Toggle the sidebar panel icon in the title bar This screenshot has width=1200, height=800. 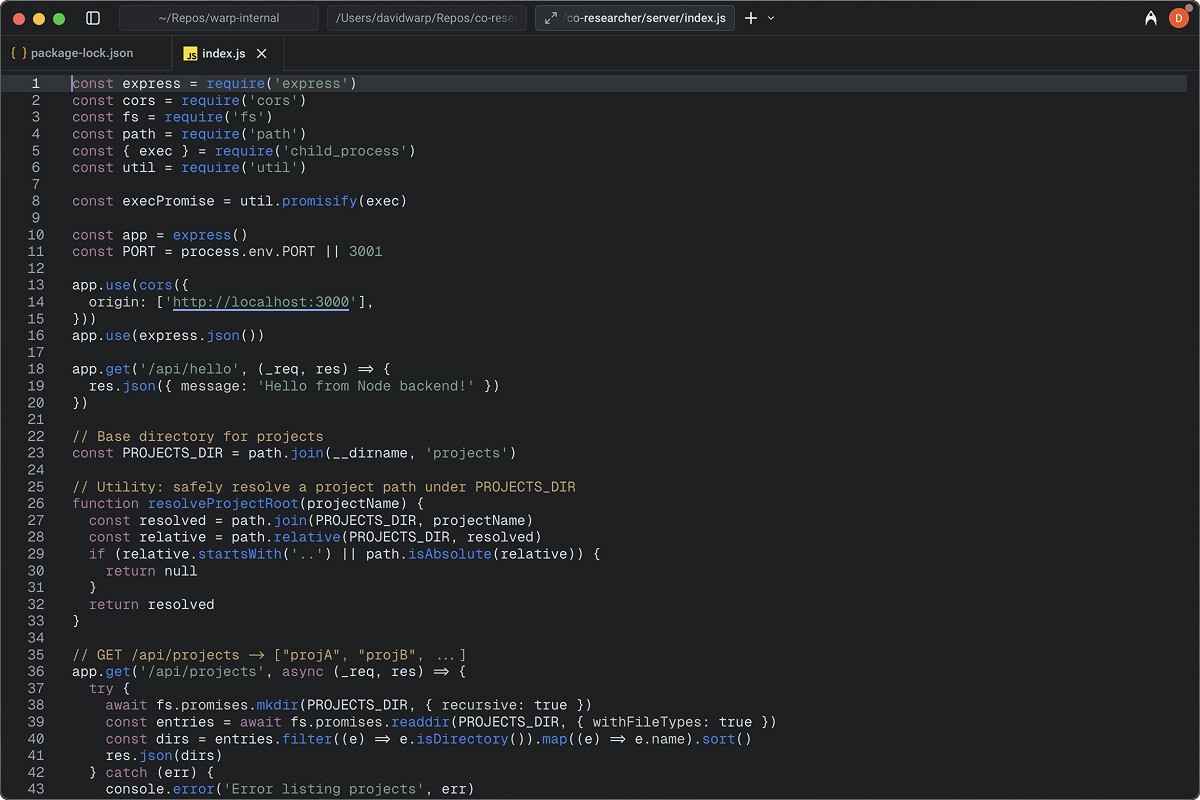(x=92, y=17)
